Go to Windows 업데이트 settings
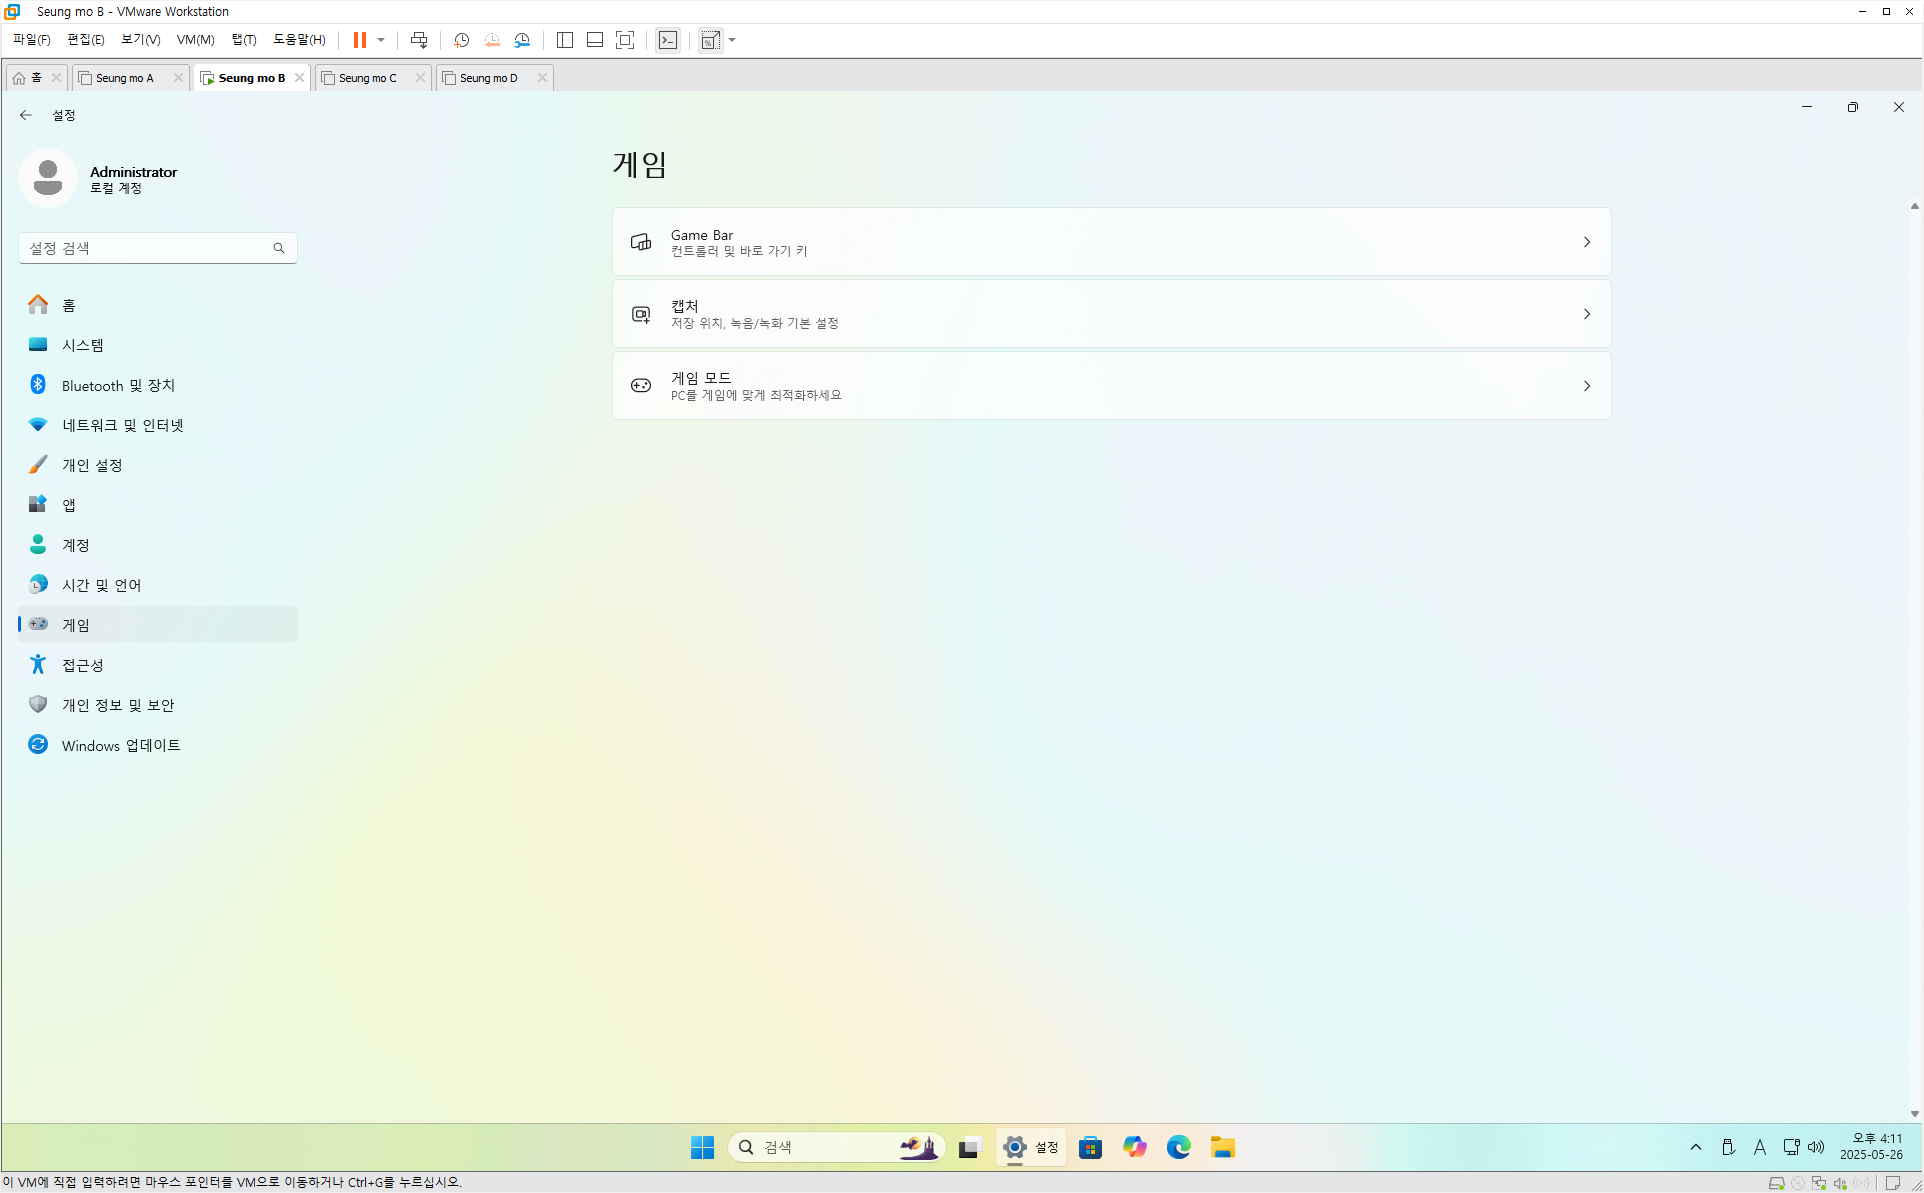Image resolution: width=1924 pixels, height=1193 pixels. (120, 745)
